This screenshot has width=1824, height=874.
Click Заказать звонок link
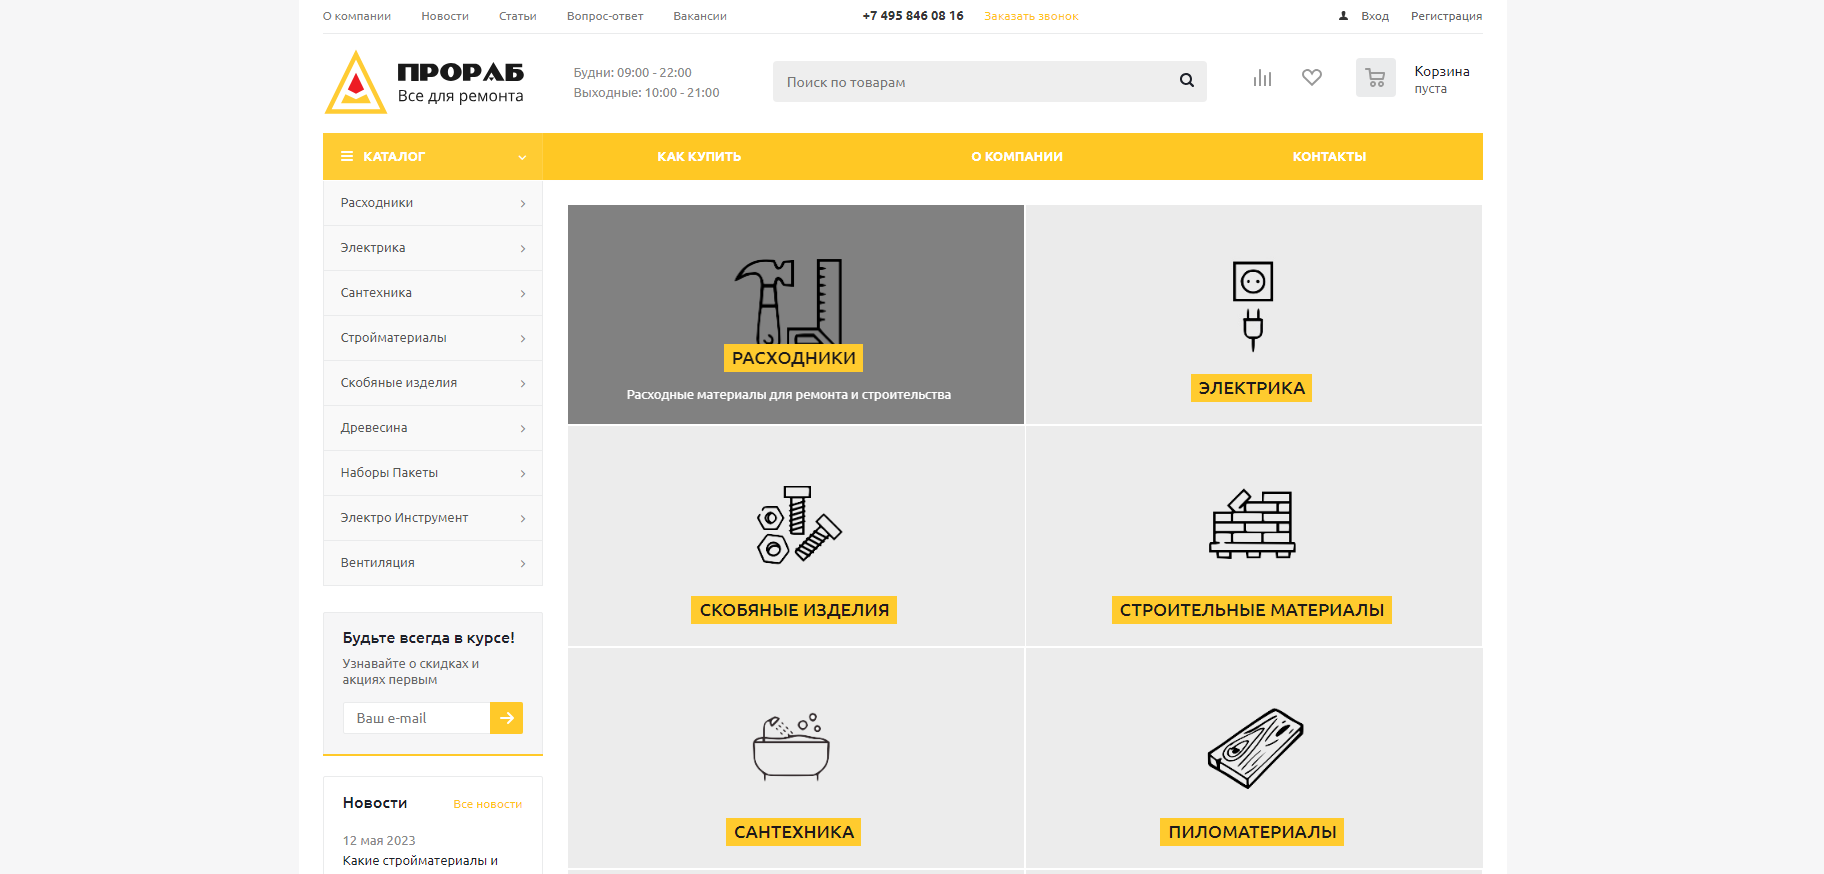pyautogui.click(x=1031, y=16)
